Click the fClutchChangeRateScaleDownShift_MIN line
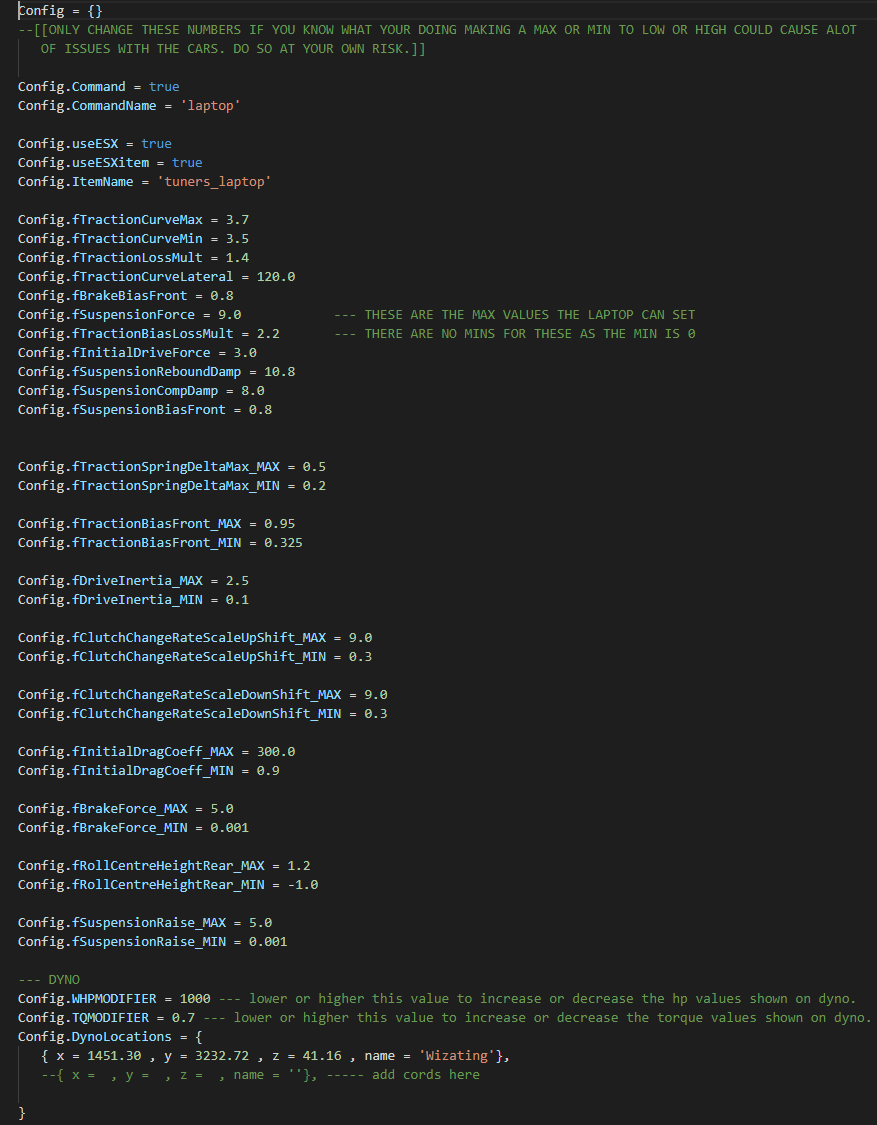 click(202, 714)
